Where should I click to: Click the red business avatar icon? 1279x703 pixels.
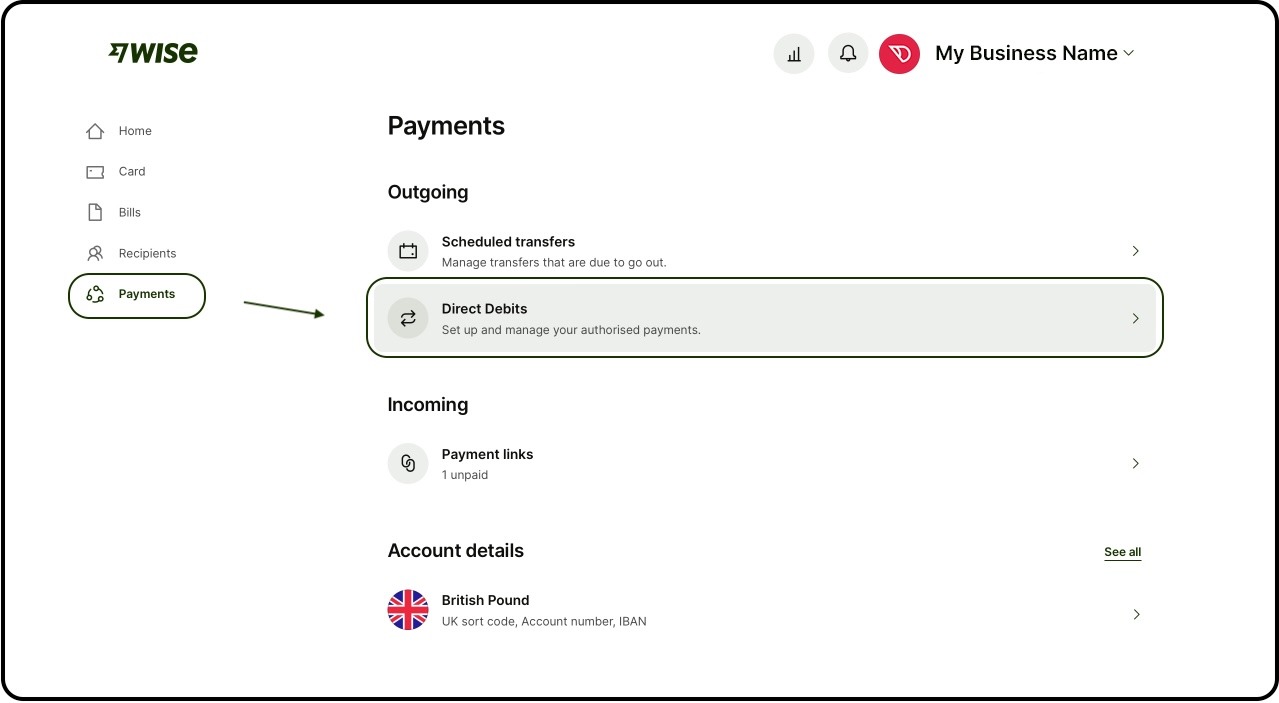[x=899, y=54]
